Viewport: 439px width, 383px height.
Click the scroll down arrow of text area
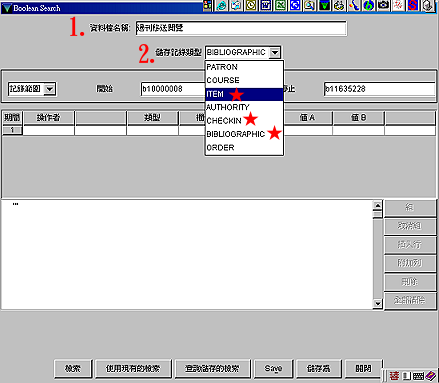click(x=377, y=303)
